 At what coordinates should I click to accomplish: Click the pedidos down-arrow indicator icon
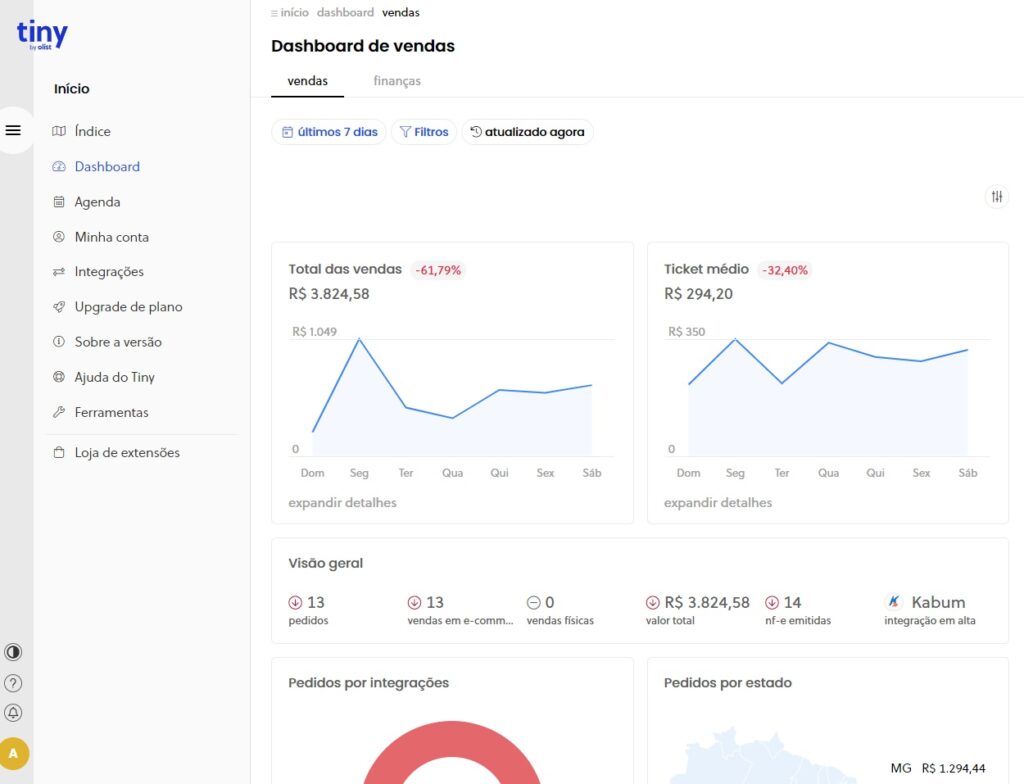point(295,602)
